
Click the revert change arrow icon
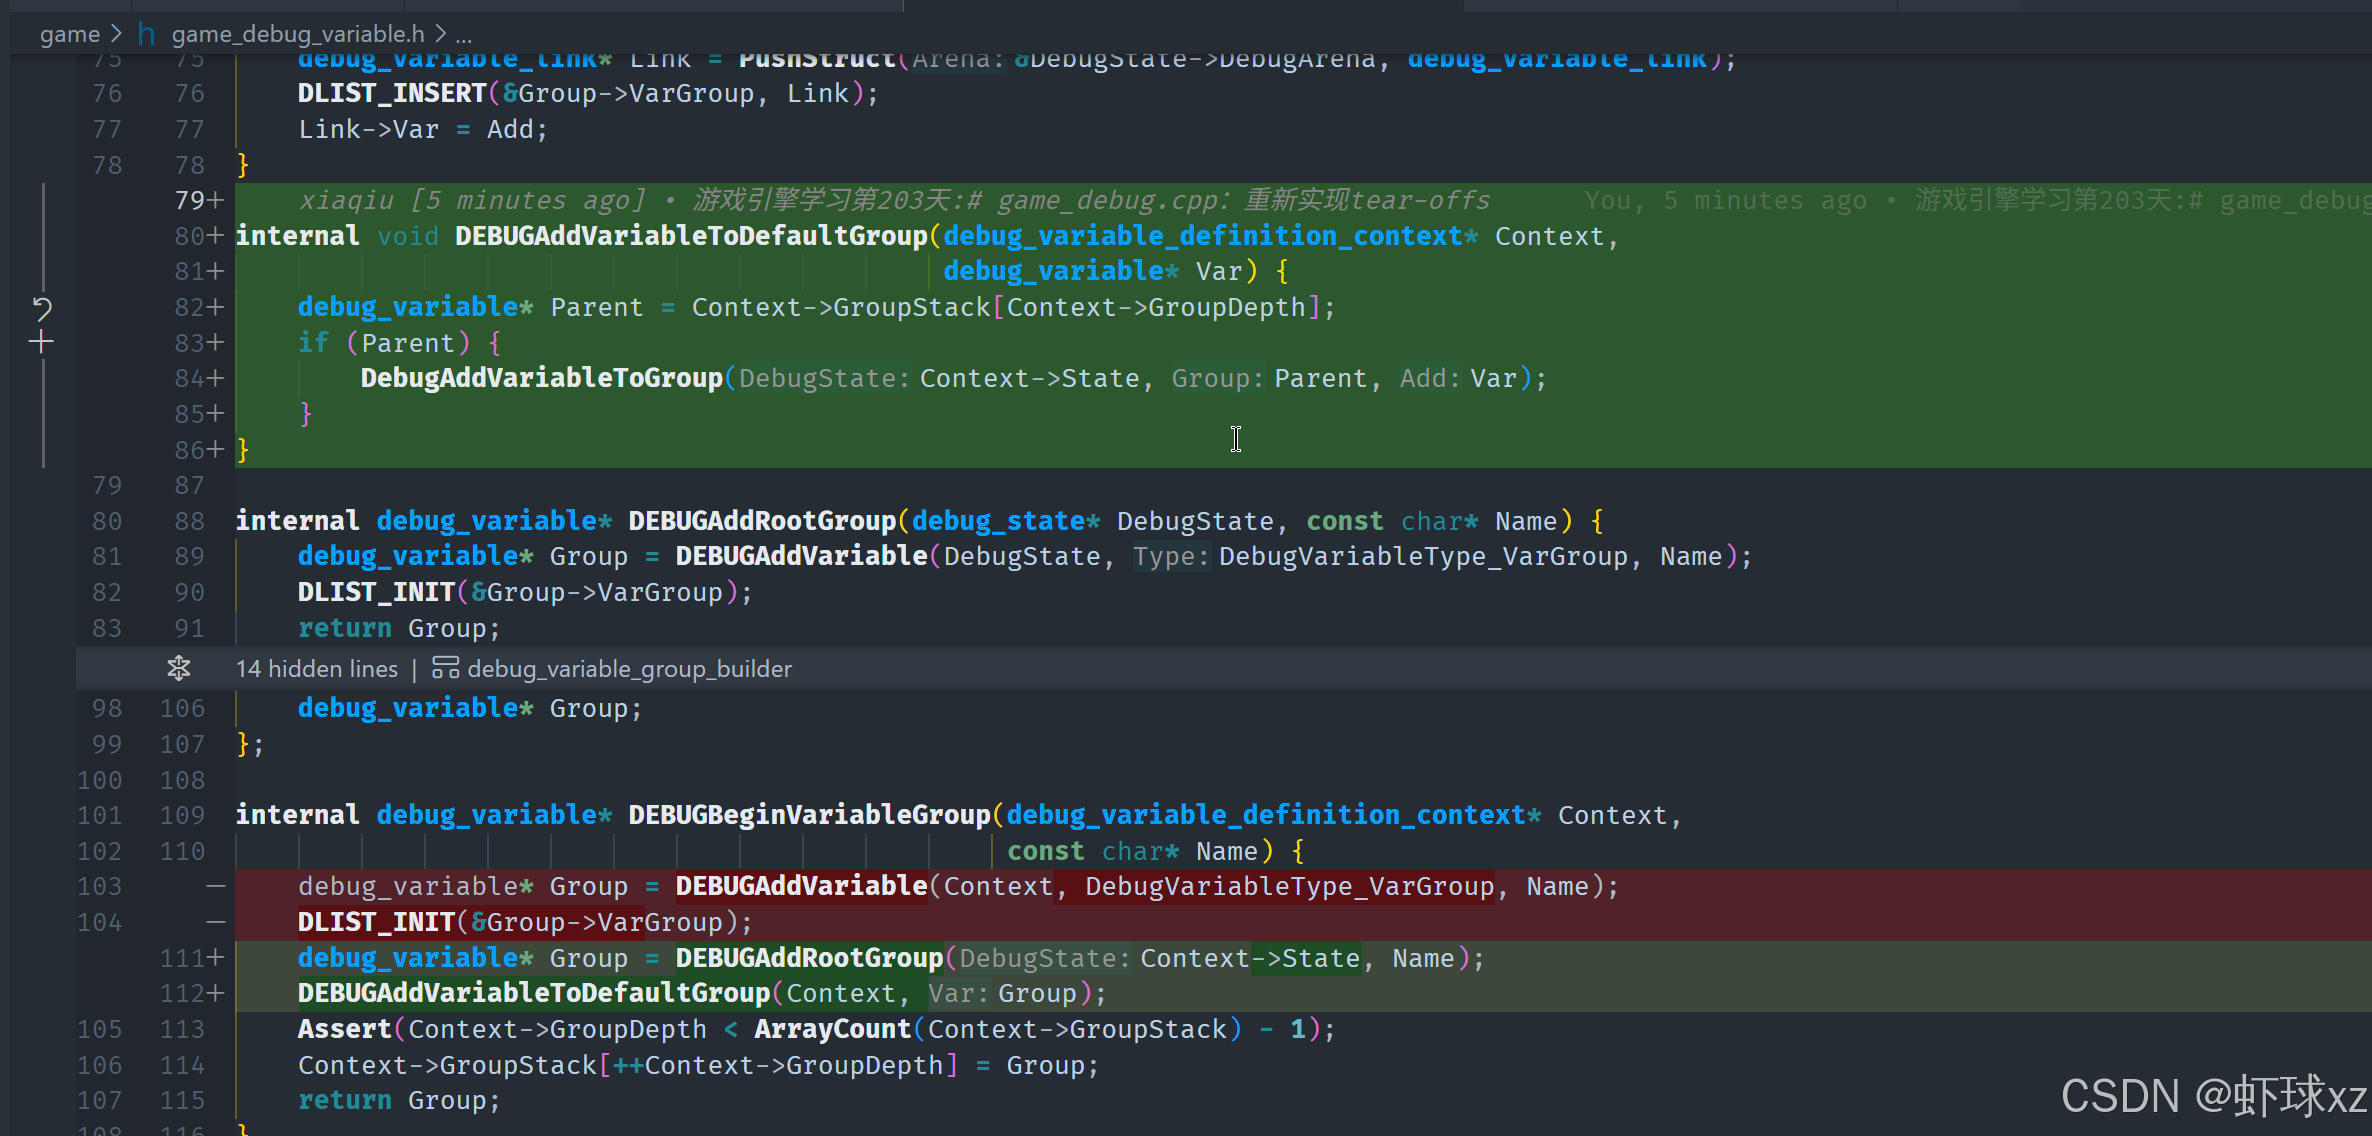42,308
